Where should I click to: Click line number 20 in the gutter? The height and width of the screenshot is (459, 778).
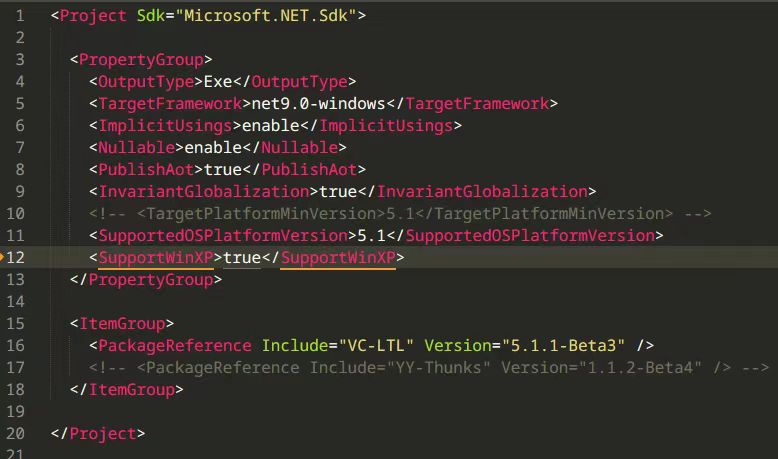tap(16, 433)
